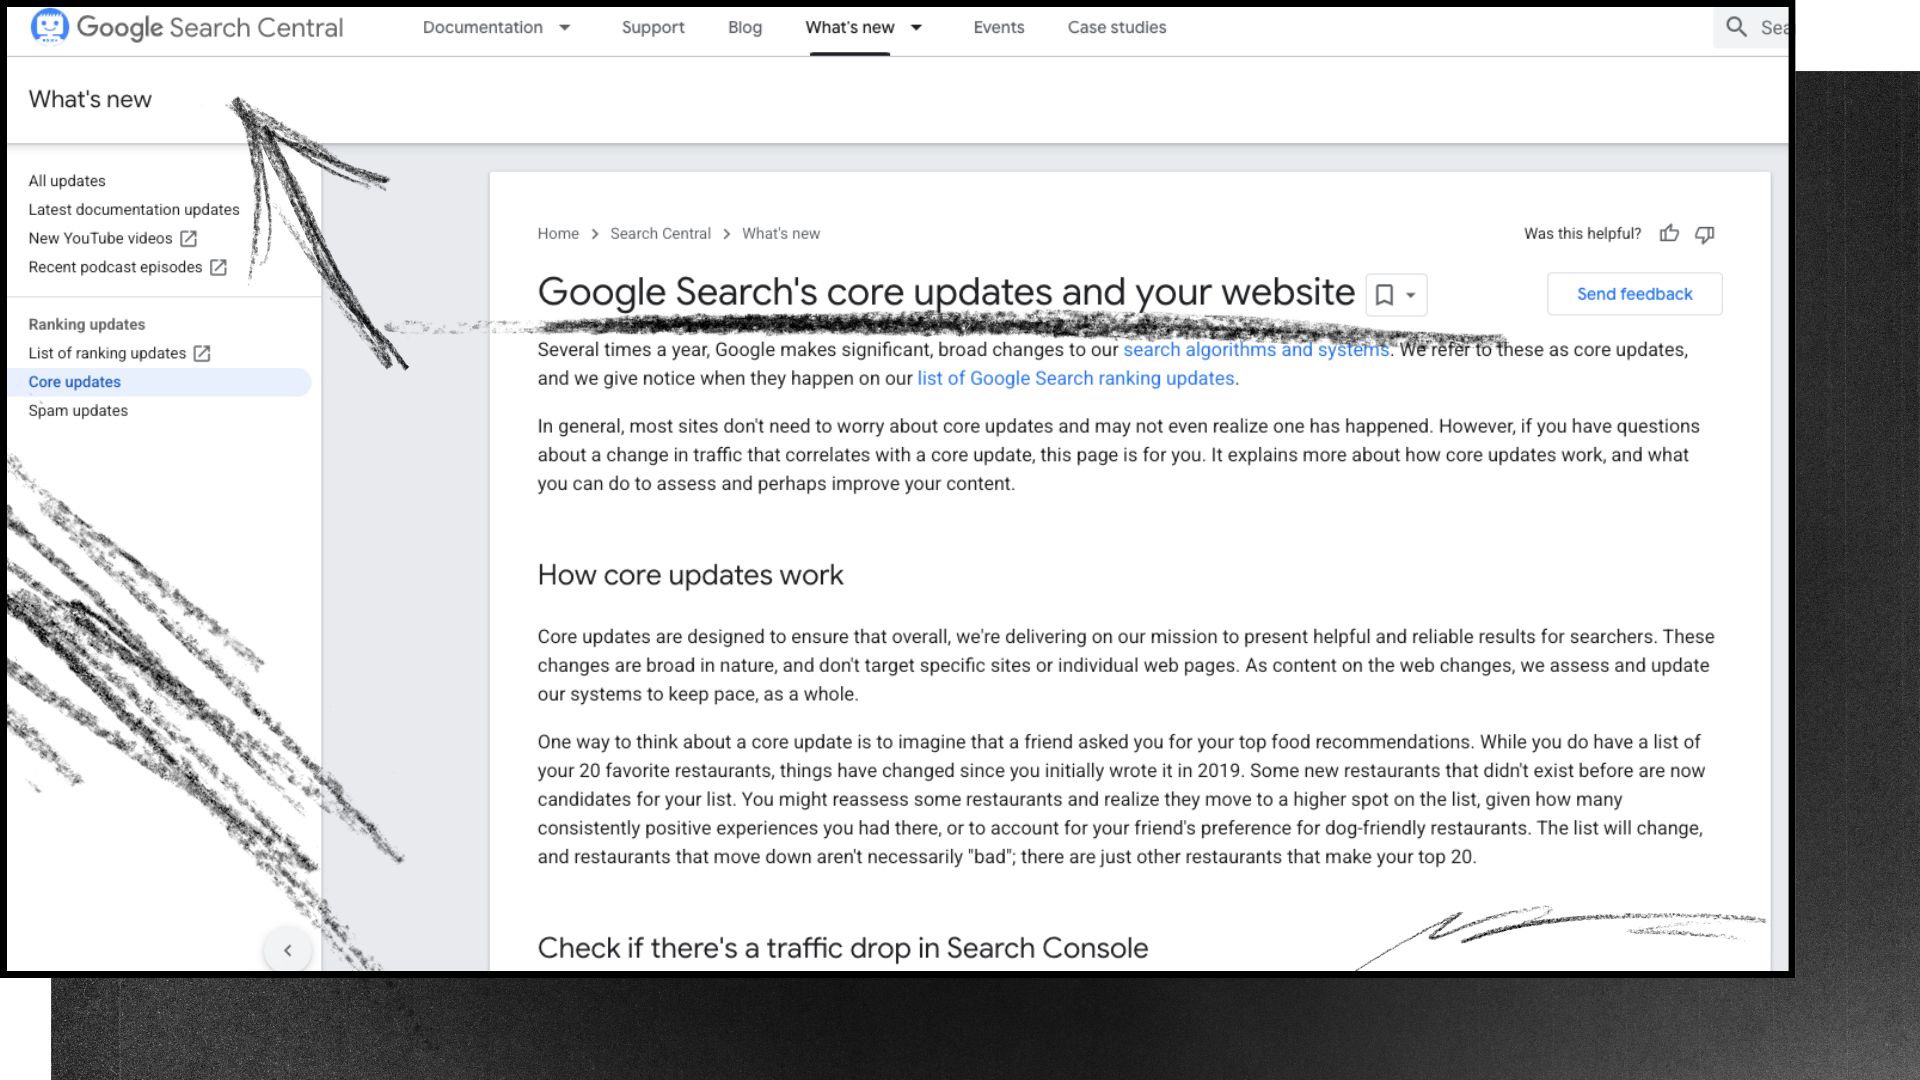Click the Check if there's a traffic drop heading

click(843, 948)
